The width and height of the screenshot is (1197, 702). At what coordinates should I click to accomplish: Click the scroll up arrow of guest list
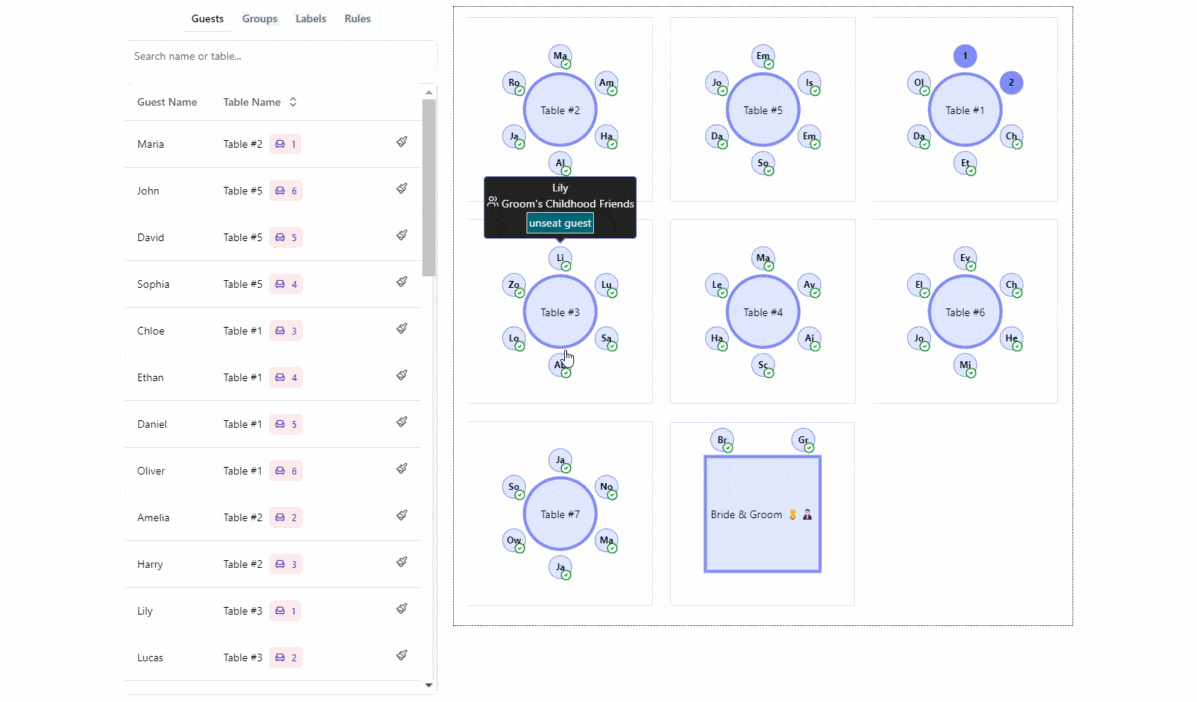point(429,92)
